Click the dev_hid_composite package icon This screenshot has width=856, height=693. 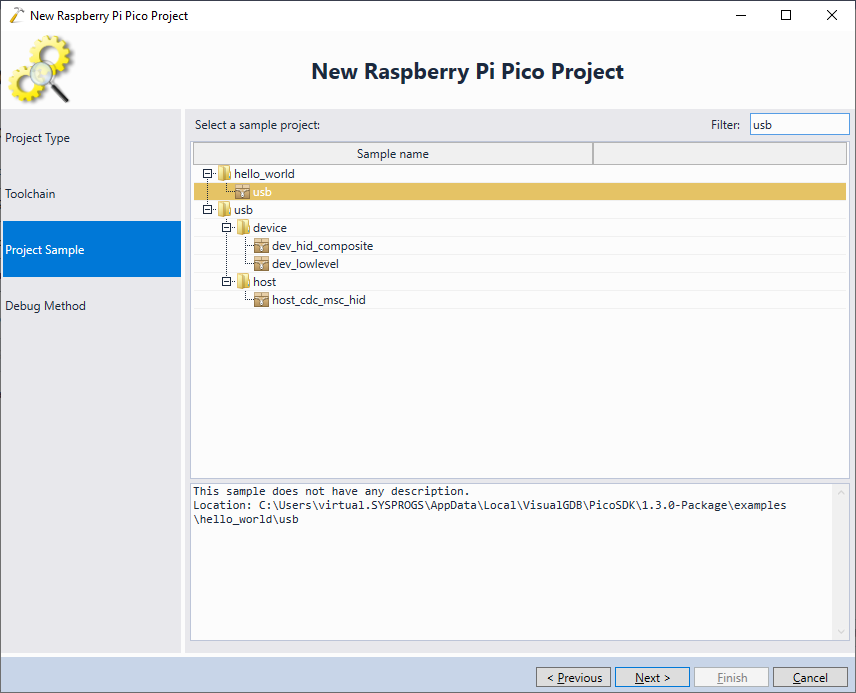tap(261, 246)
